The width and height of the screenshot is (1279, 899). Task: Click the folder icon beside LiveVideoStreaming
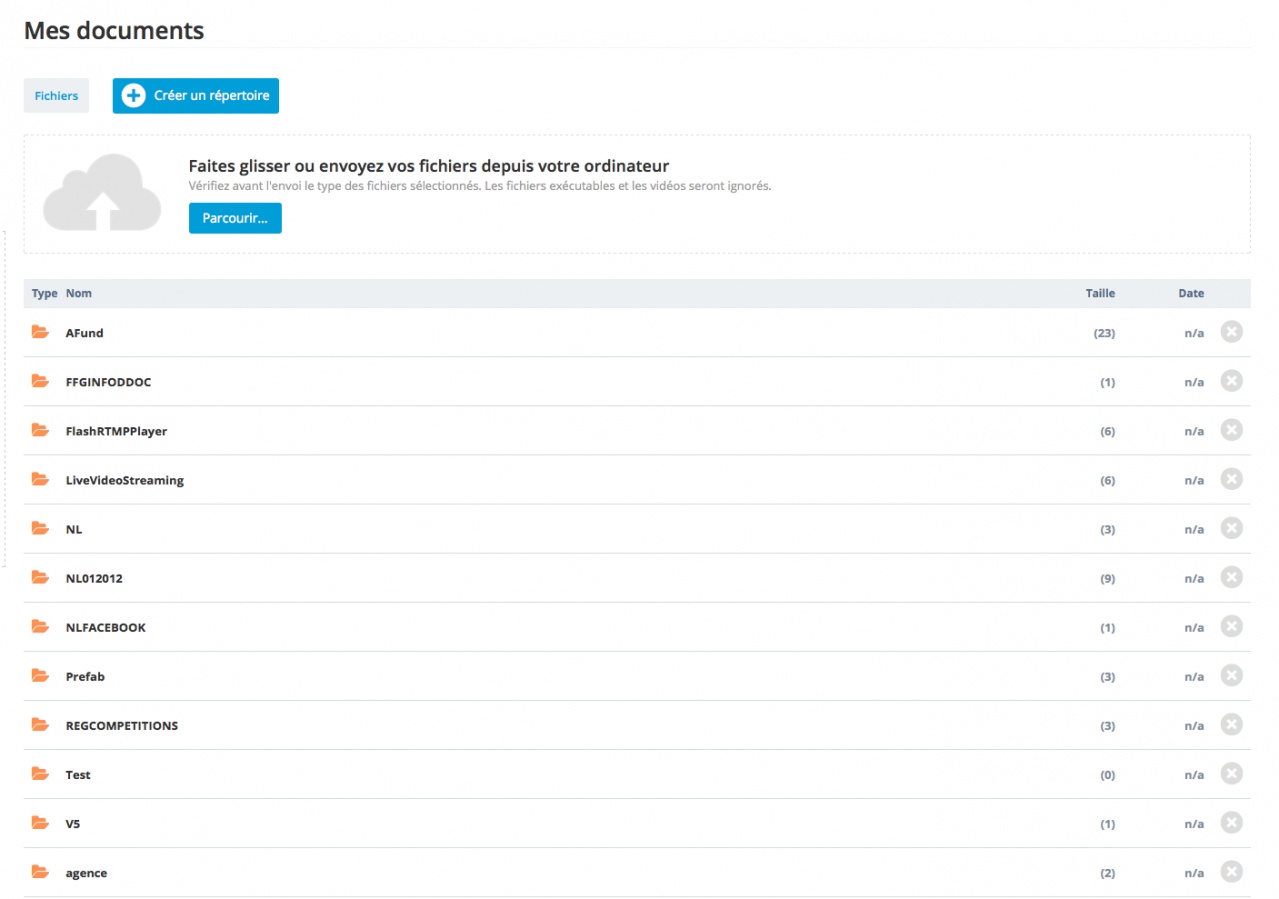[40, 479]
